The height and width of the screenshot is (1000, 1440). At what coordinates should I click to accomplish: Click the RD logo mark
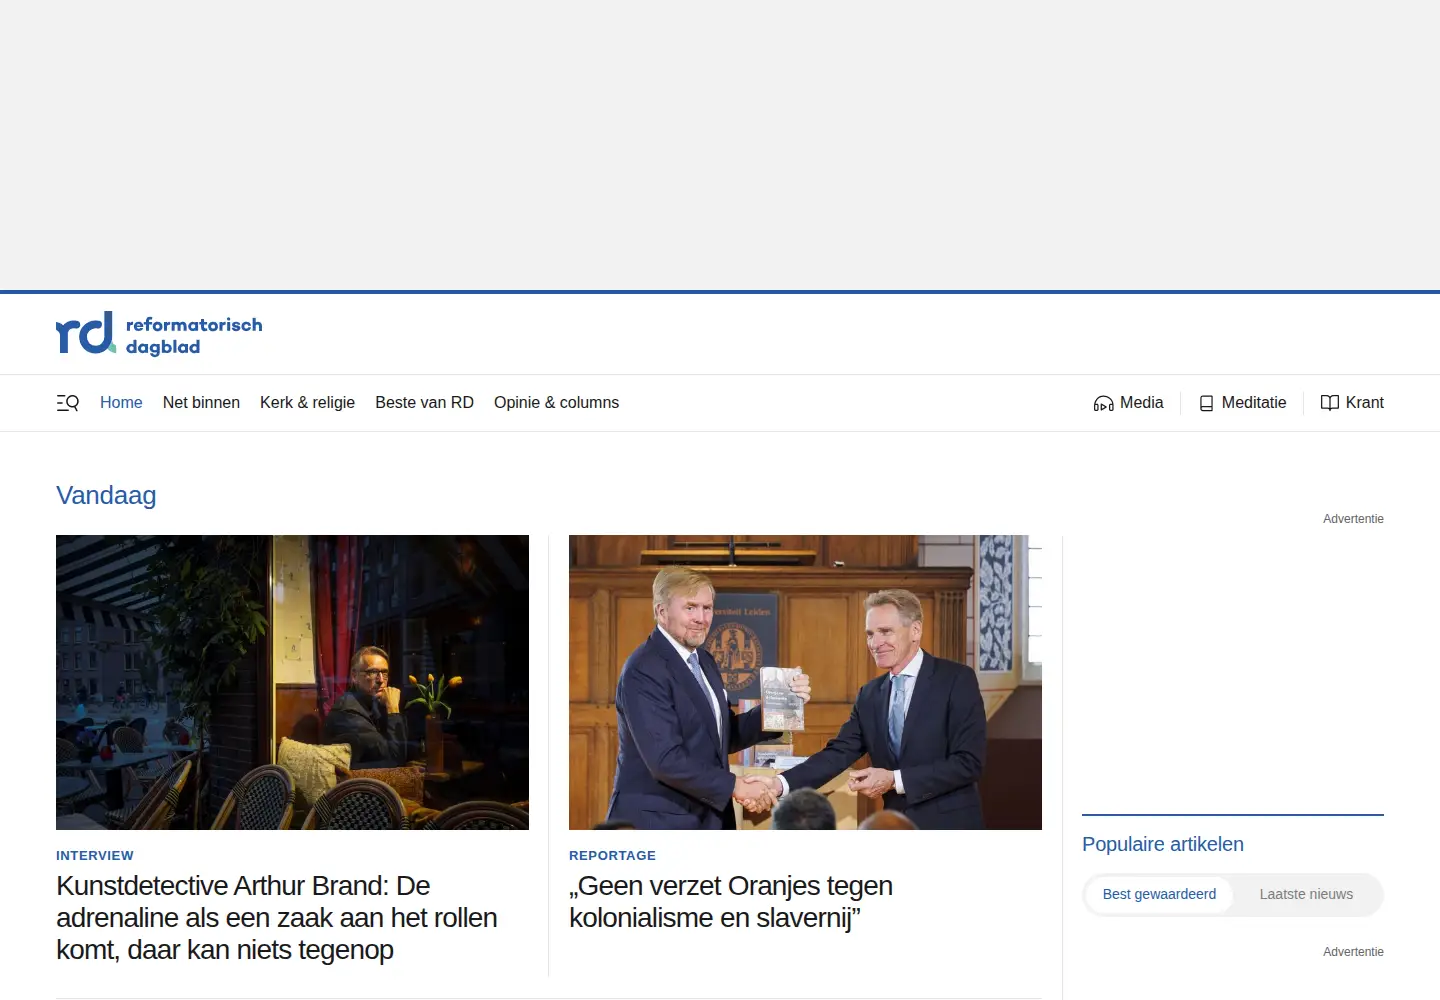tap(86, 333)
